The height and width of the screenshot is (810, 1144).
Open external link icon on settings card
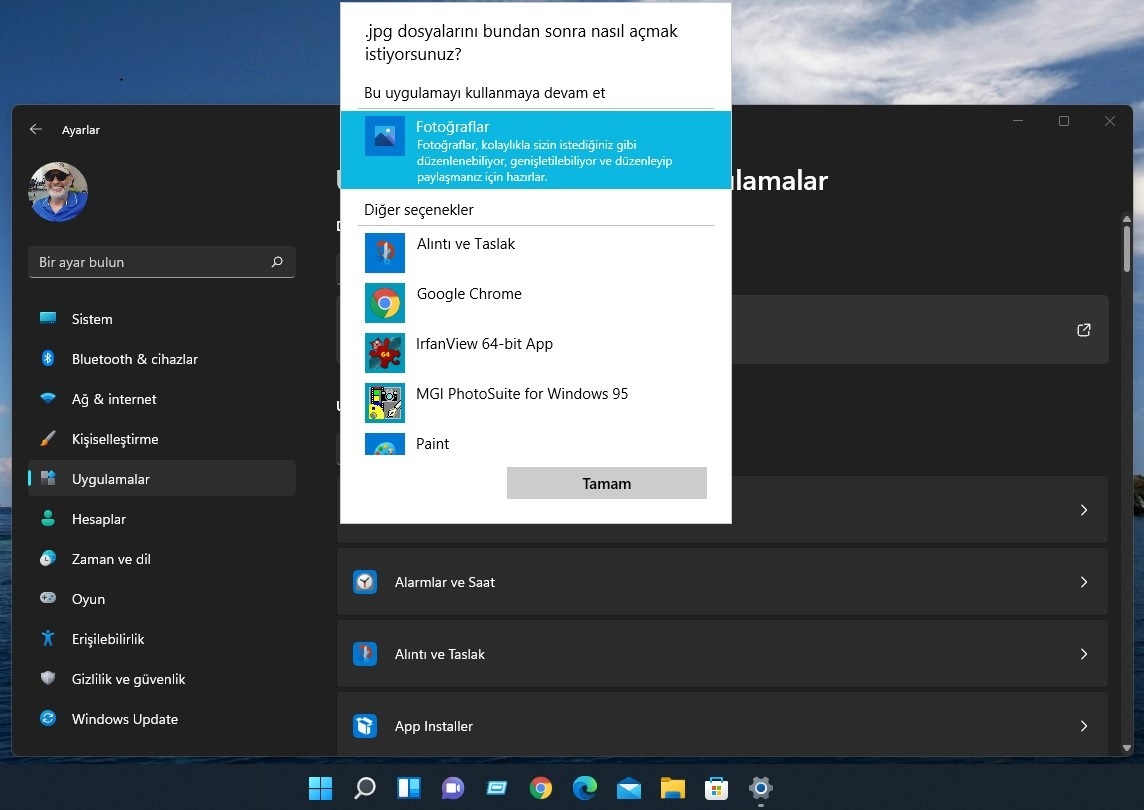1084,330
